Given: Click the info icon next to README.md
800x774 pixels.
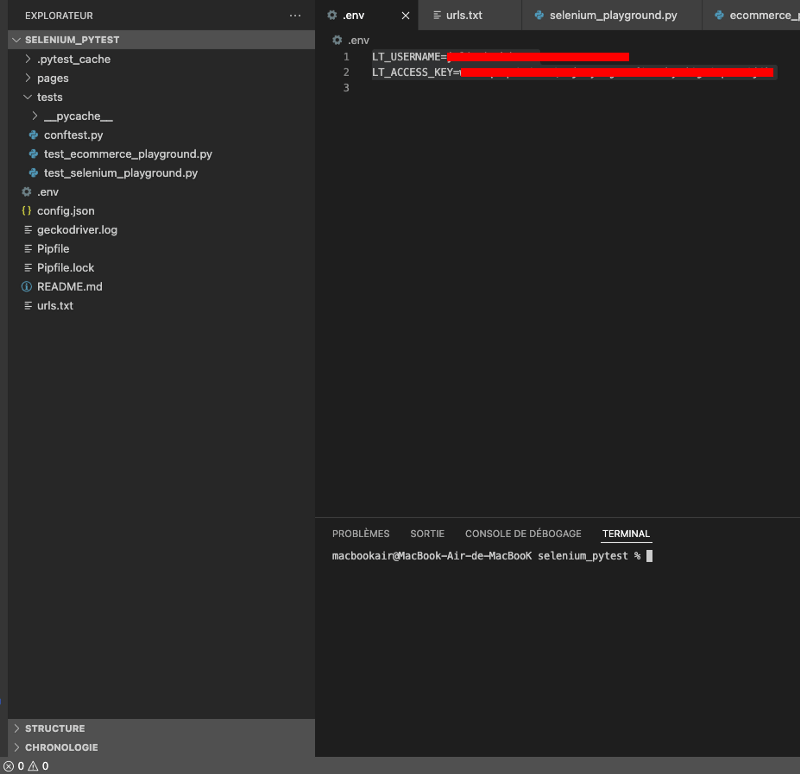Looking at the screenshot, I should (28, 287).
